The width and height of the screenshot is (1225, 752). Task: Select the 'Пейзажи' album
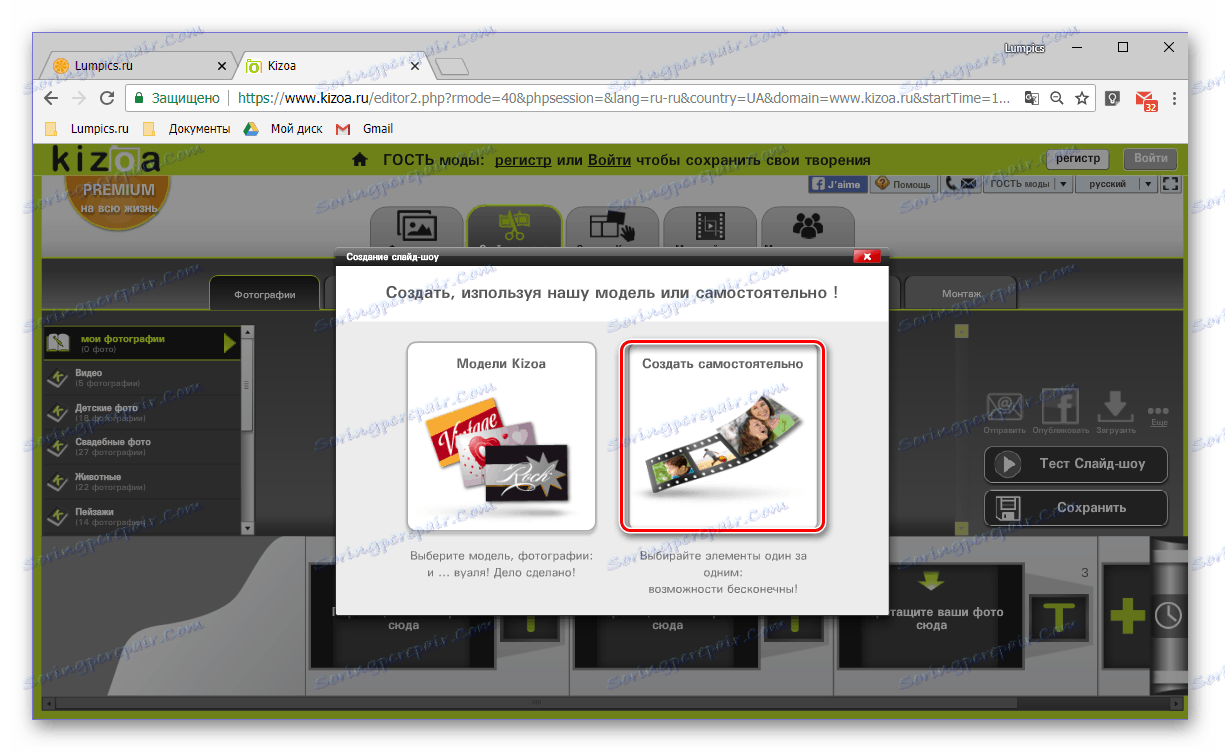pyautogui.click(x=143, y=515)
